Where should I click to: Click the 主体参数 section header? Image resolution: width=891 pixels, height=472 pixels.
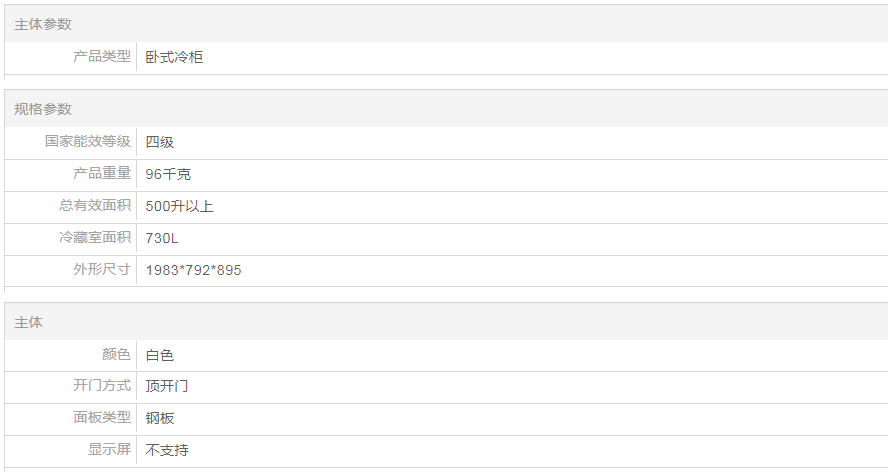43,24
